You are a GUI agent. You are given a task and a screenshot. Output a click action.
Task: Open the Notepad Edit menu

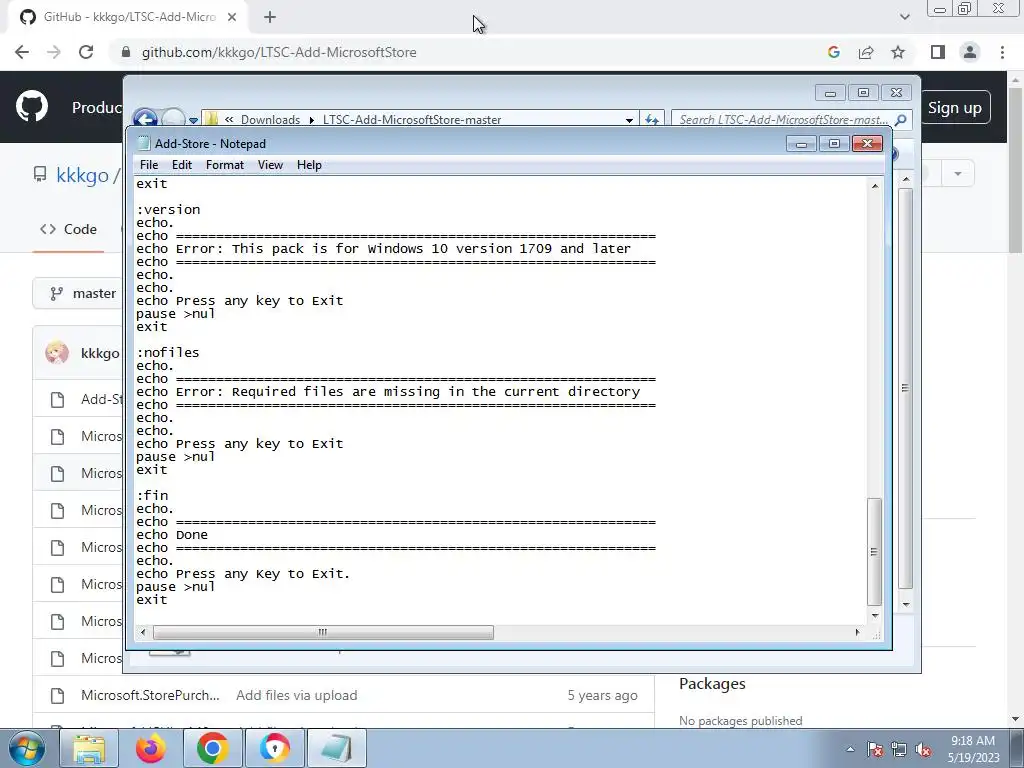(x=182, y=165)
